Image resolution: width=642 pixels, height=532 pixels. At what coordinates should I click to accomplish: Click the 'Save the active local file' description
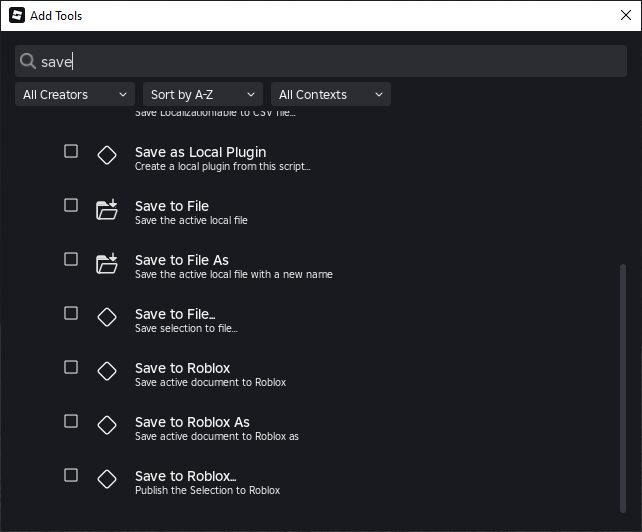tap(191, 220)
